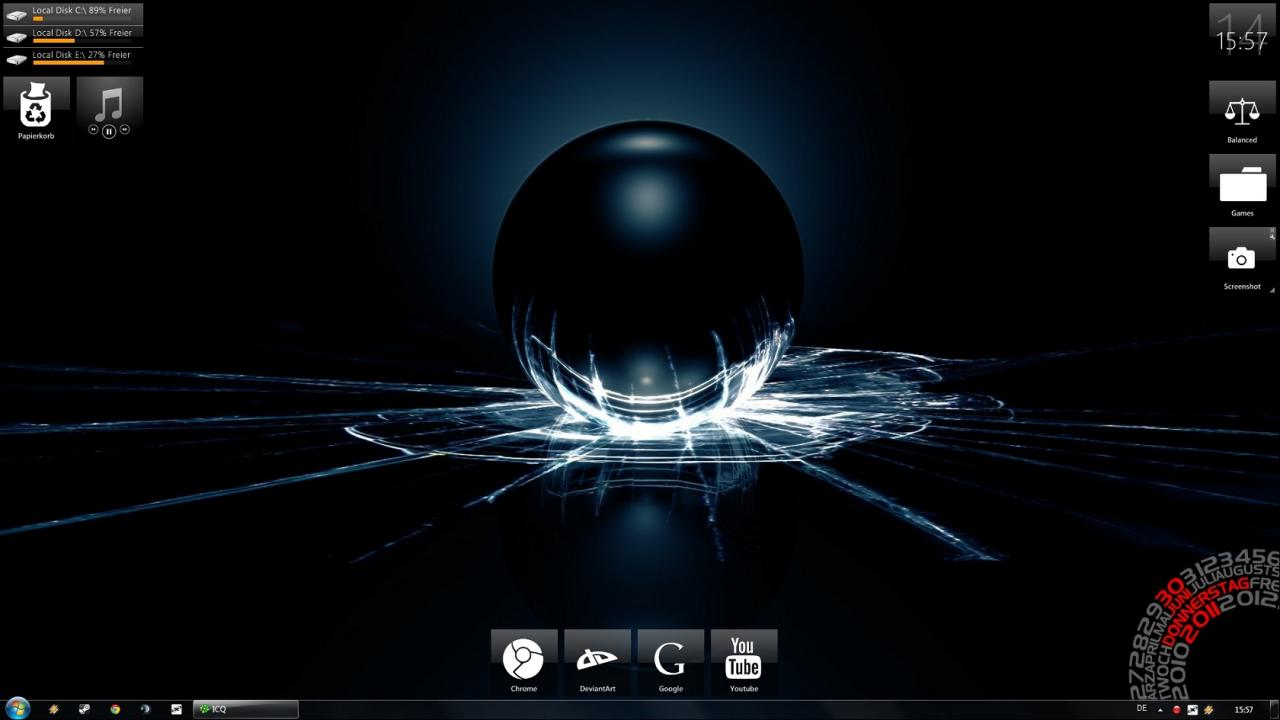This screenshot has height=720, width=1280.
Task: Switch to the ICQ taskbar window
Action: coord(245,709)
